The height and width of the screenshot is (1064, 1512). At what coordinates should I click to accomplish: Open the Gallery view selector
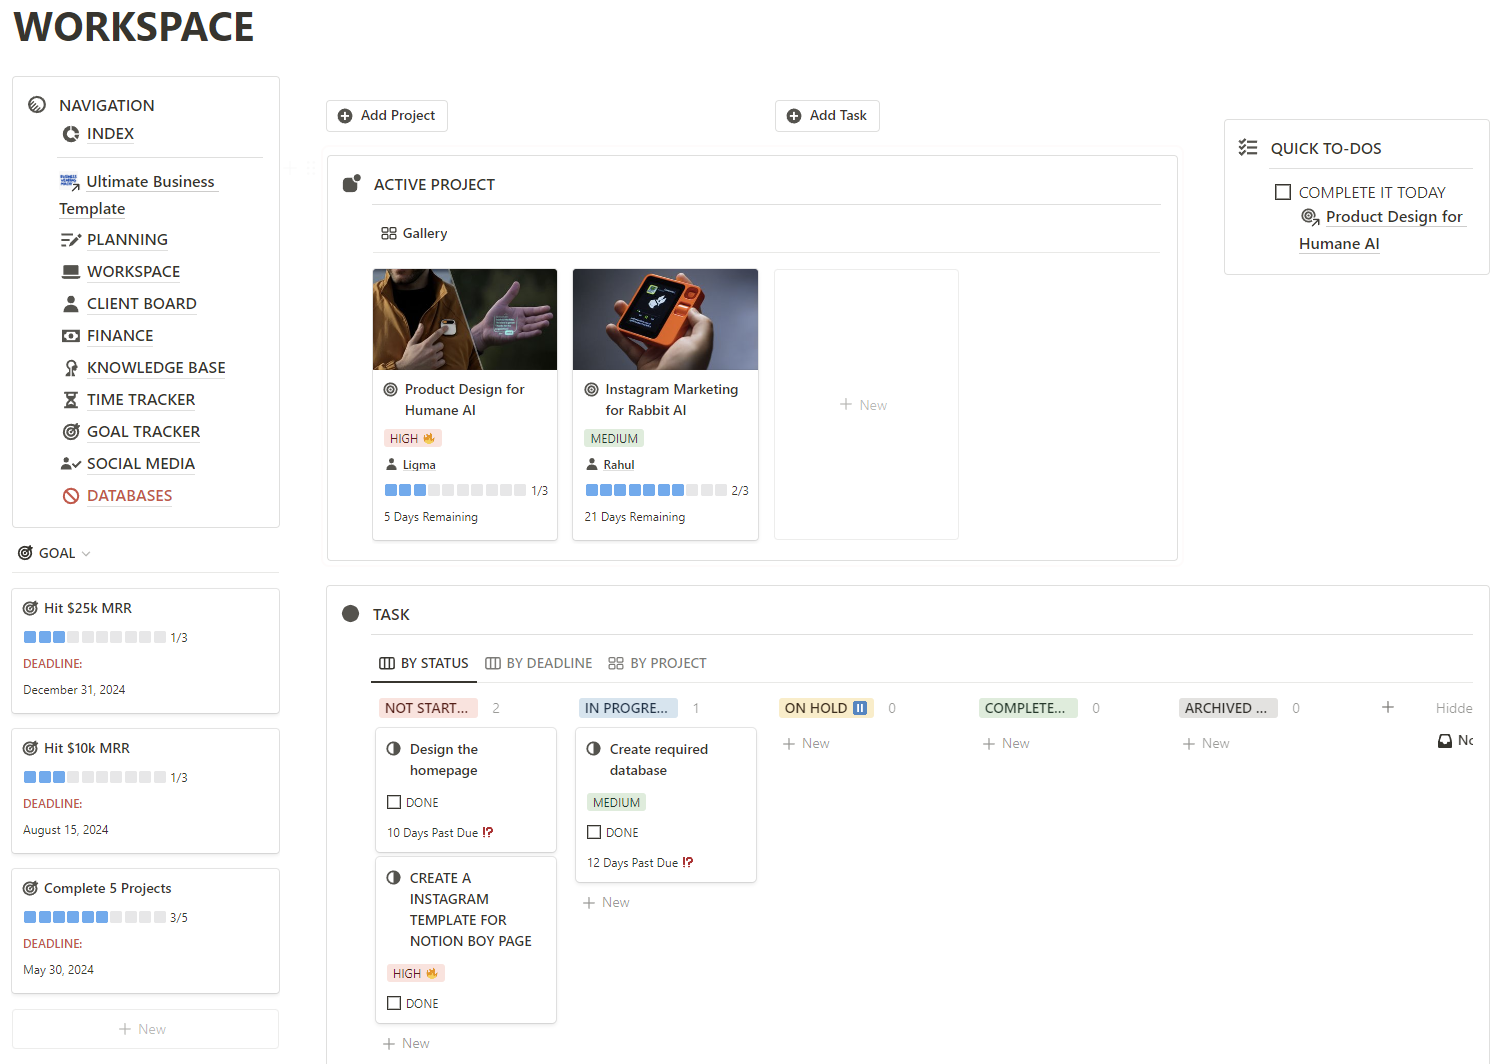coord(414,233)
